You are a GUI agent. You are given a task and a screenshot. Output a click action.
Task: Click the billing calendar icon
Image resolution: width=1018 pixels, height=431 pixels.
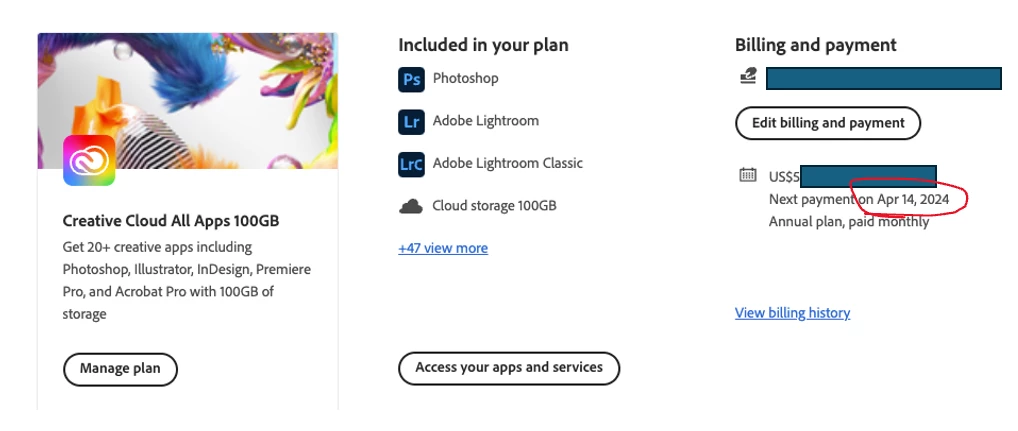click(748, 175)
